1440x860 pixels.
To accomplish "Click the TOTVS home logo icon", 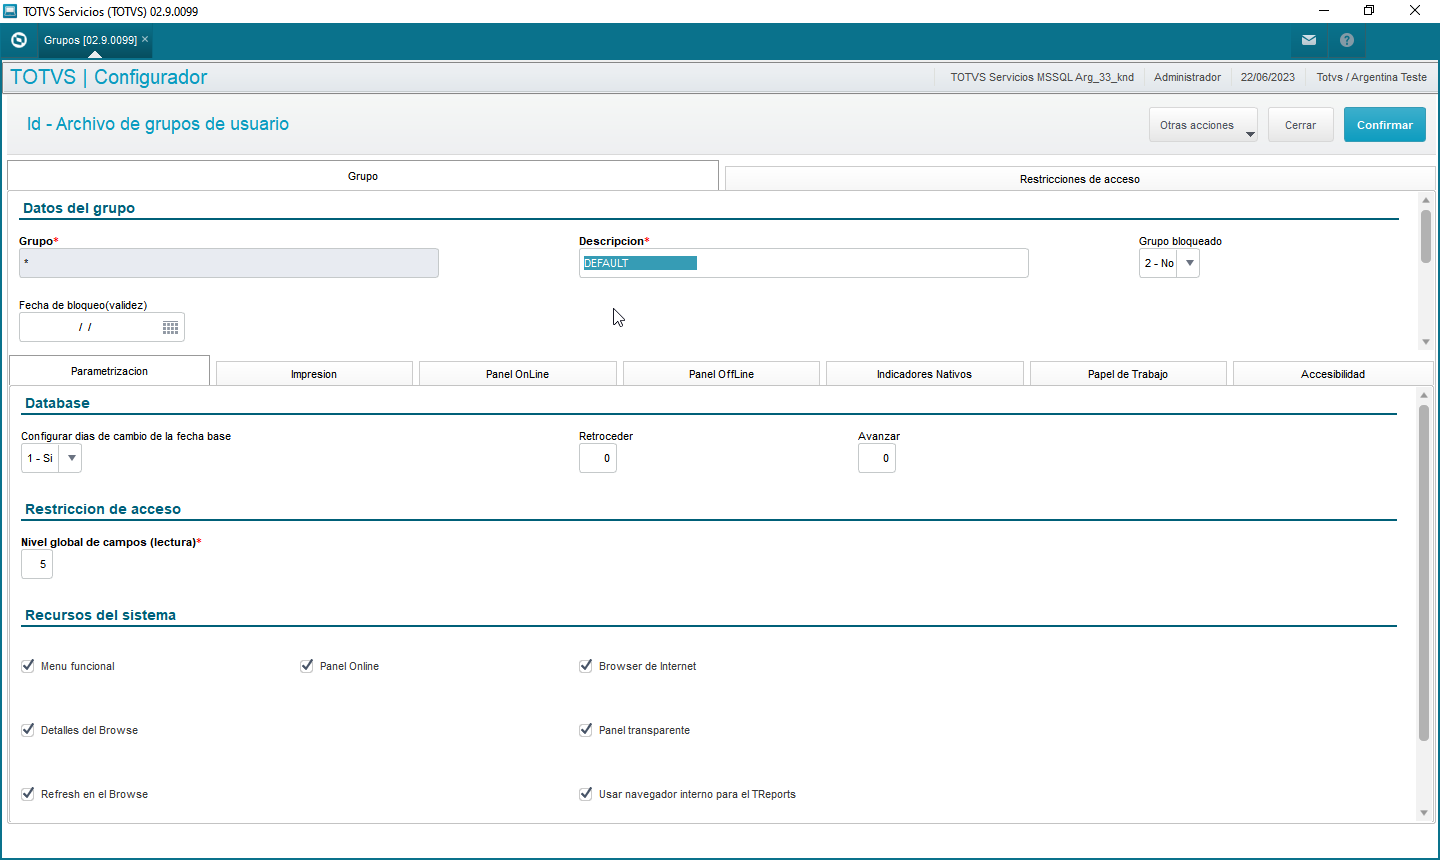I will [18, 40].
